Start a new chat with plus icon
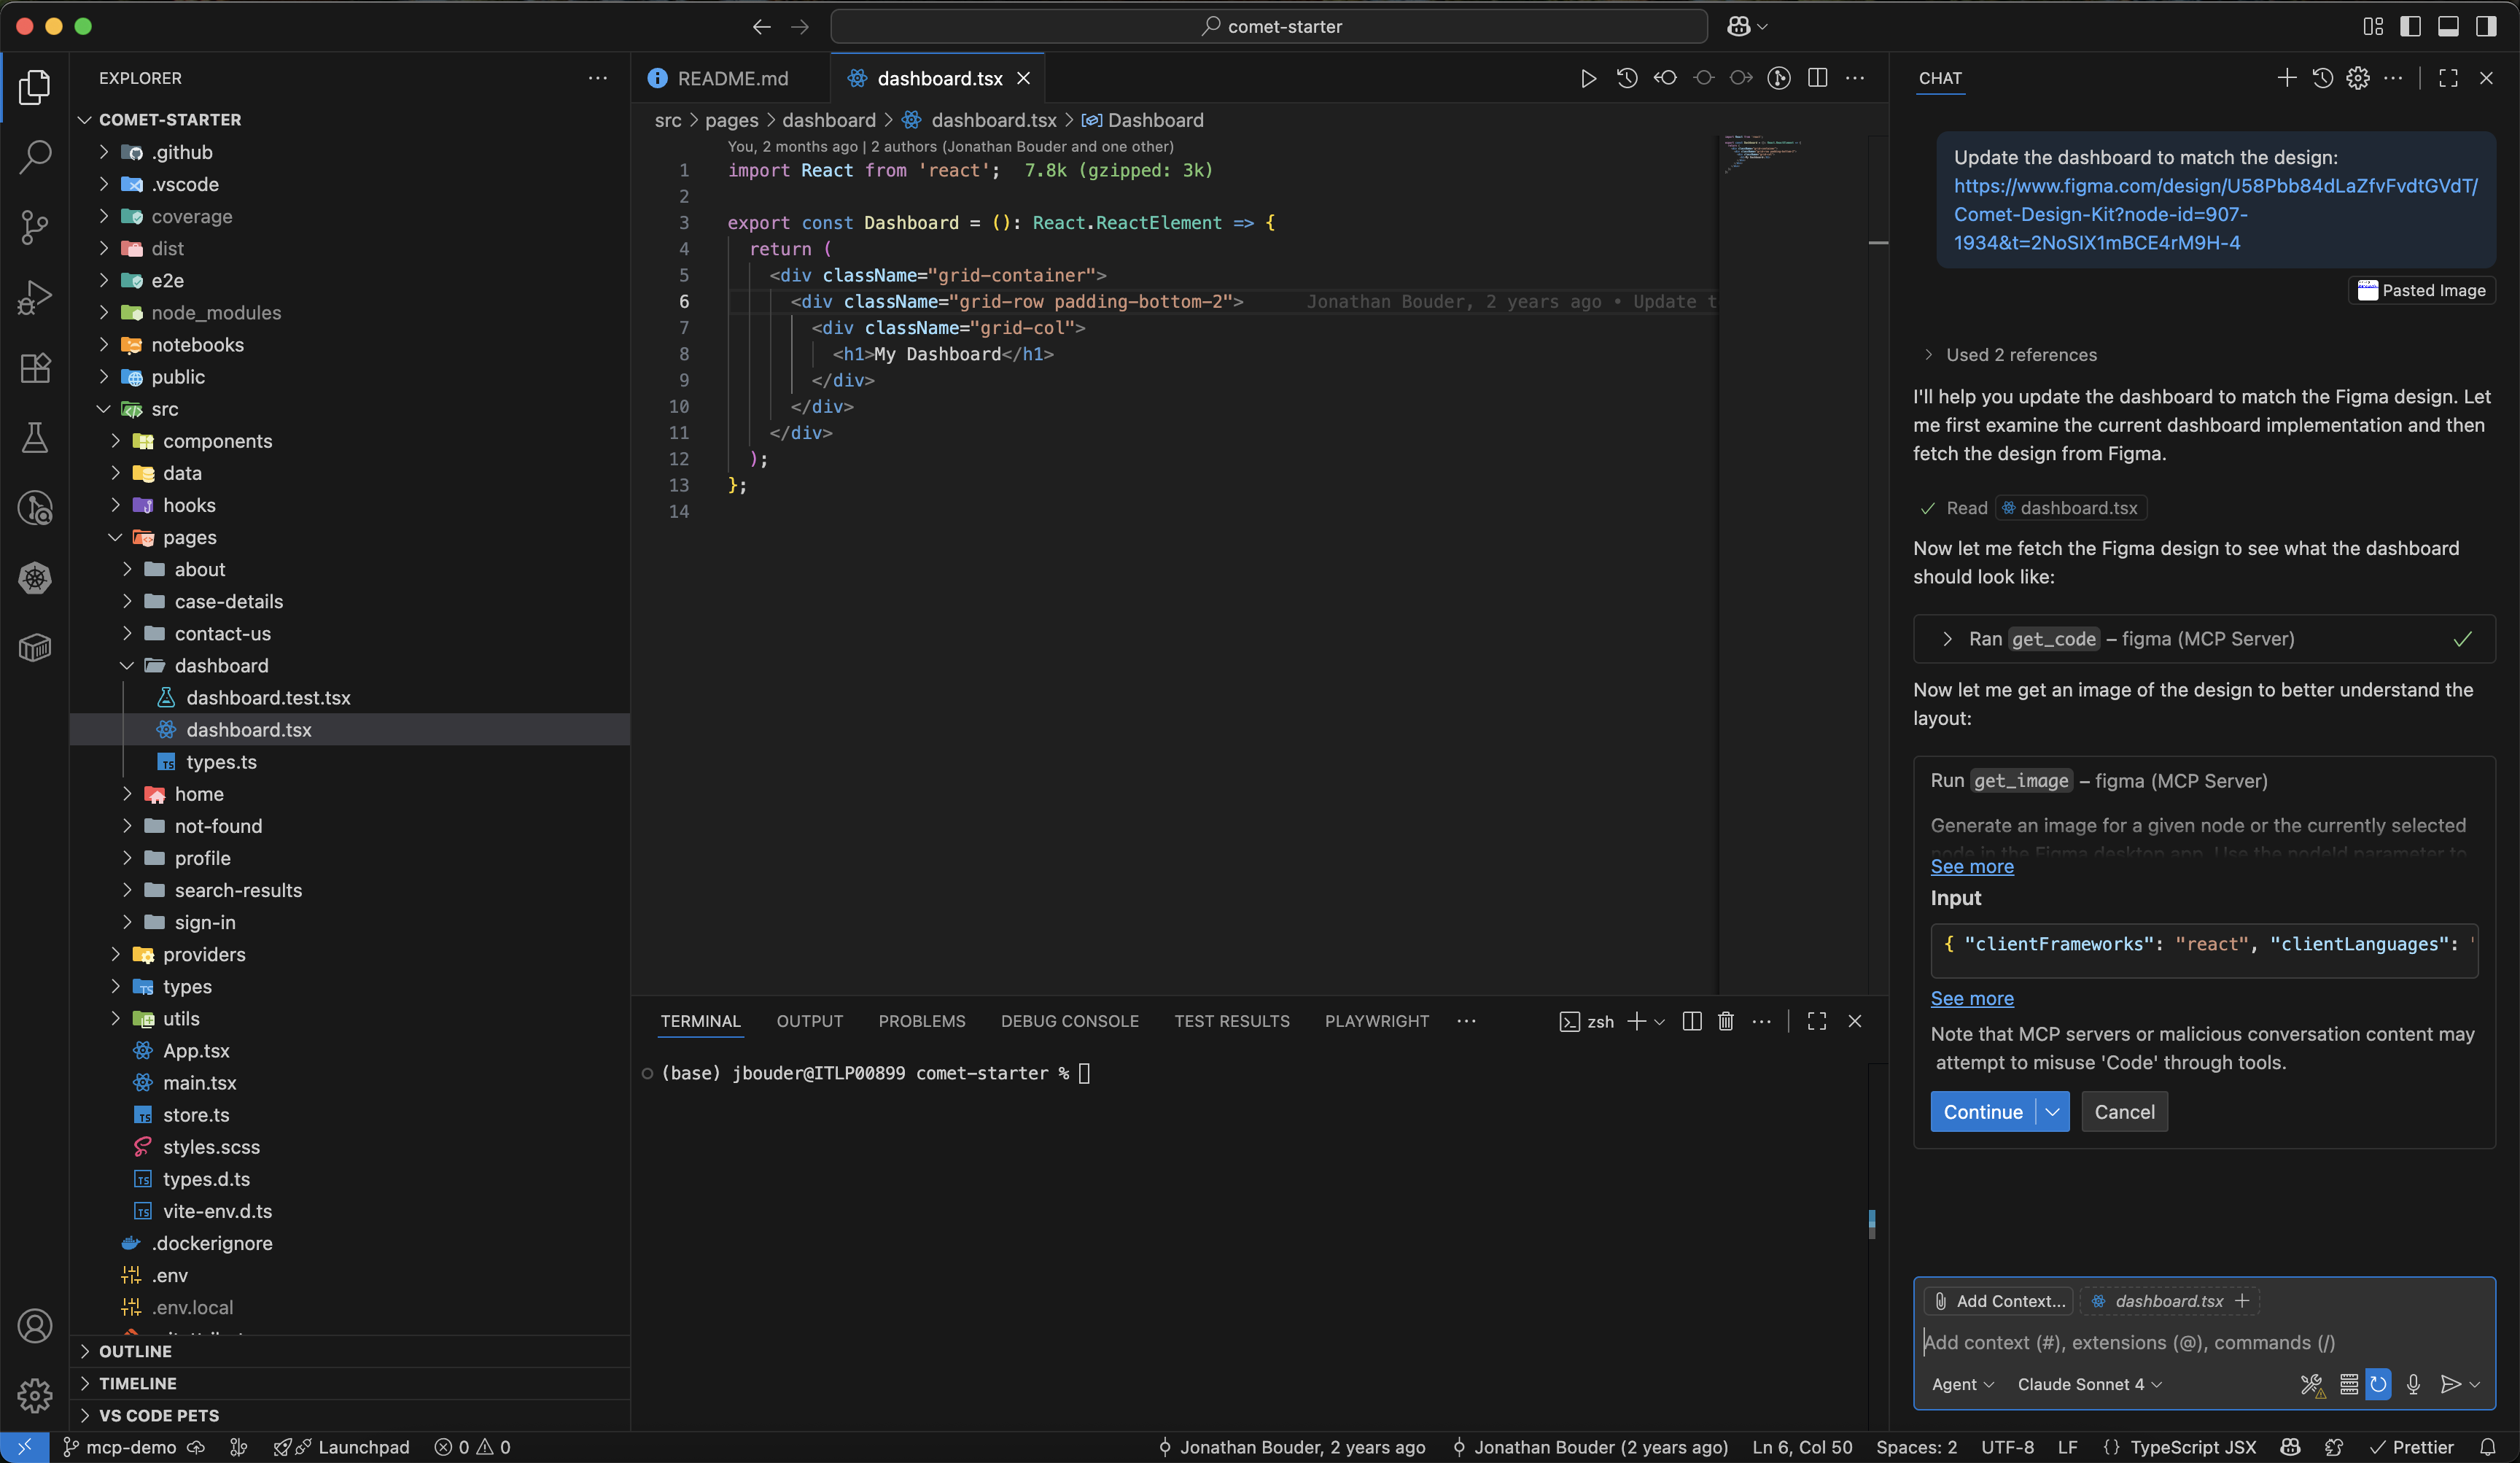The height and width of the screenshot is (1463, 2520). [2286, 78]
